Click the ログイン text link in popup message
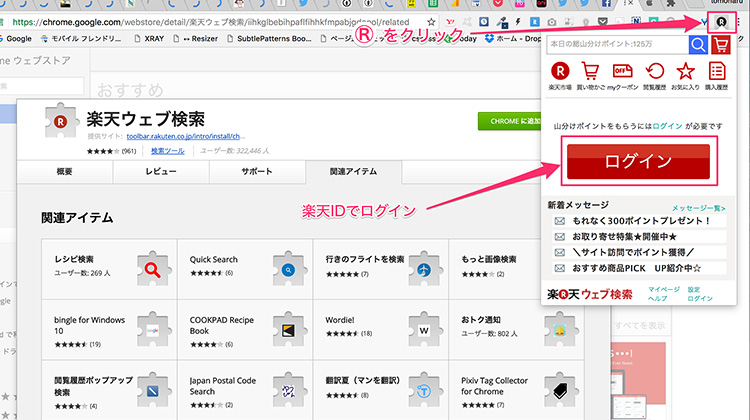750x420 pixels. (x=667, y=126)
